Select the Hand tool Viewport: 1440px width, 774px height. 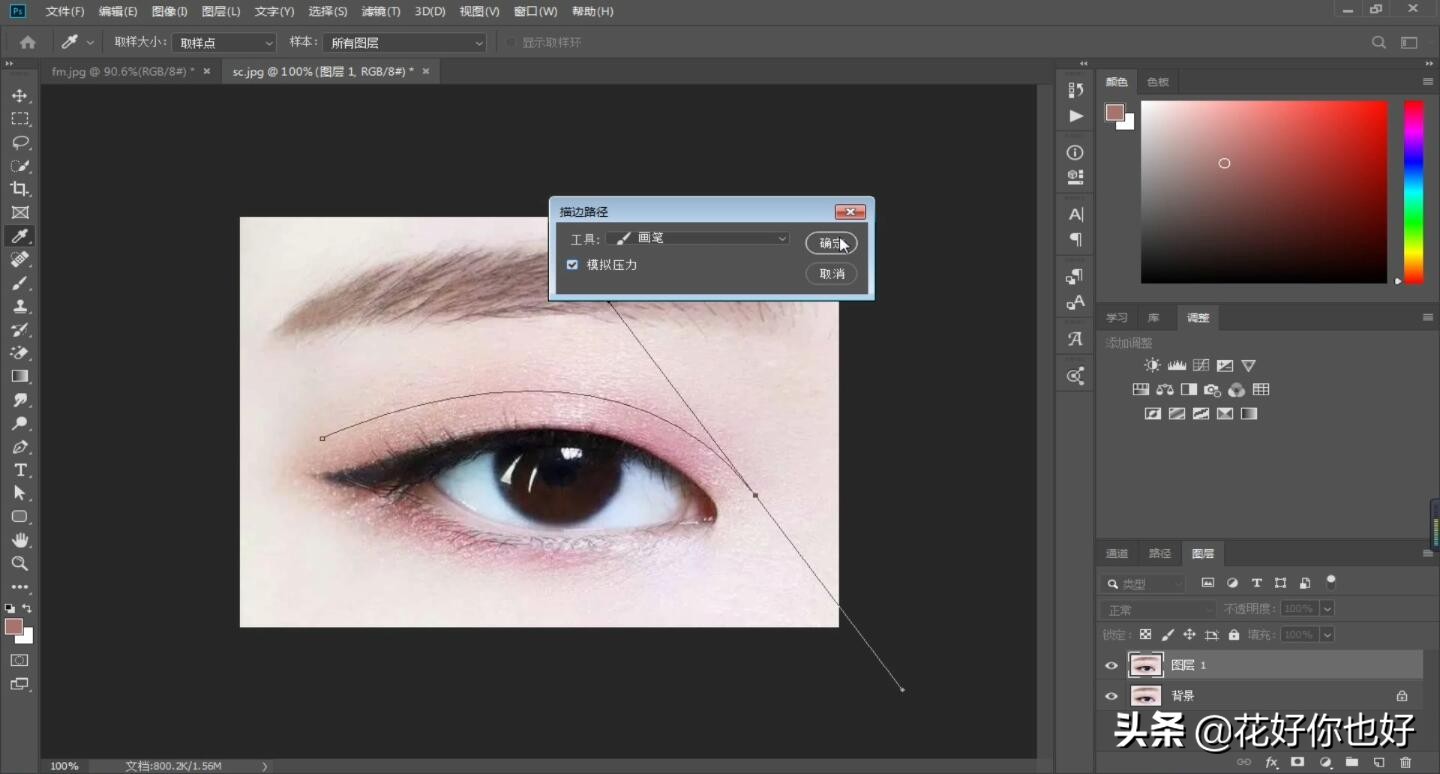[x=19, y=540]
